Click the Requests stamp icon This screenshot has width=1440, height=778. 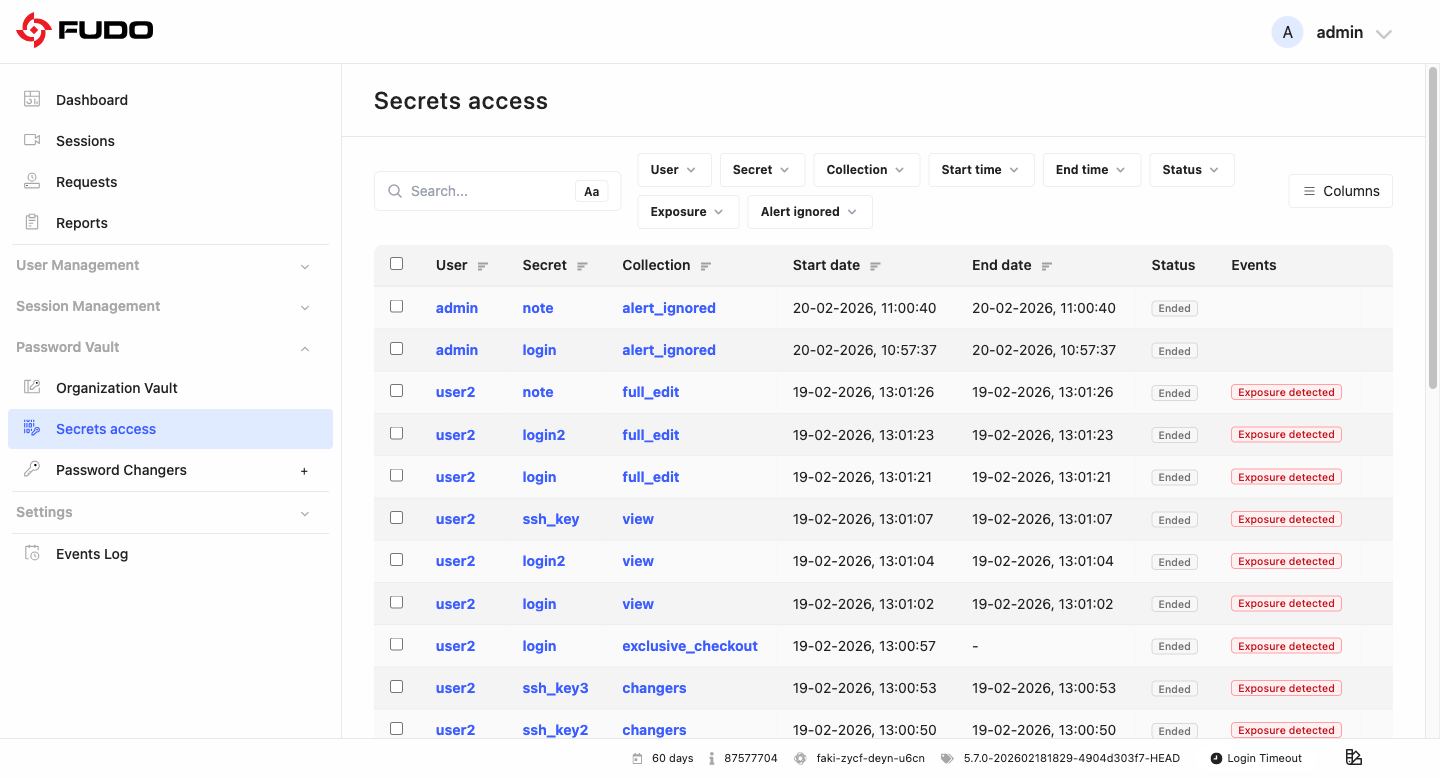(x=32, y=181)
